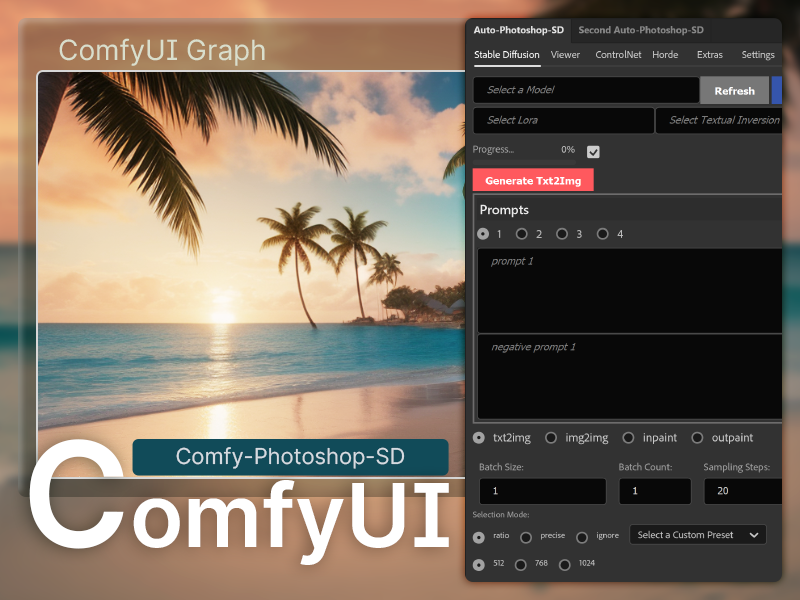
Task: Choose the precise selection mode
Action: [x=526, y=537]
